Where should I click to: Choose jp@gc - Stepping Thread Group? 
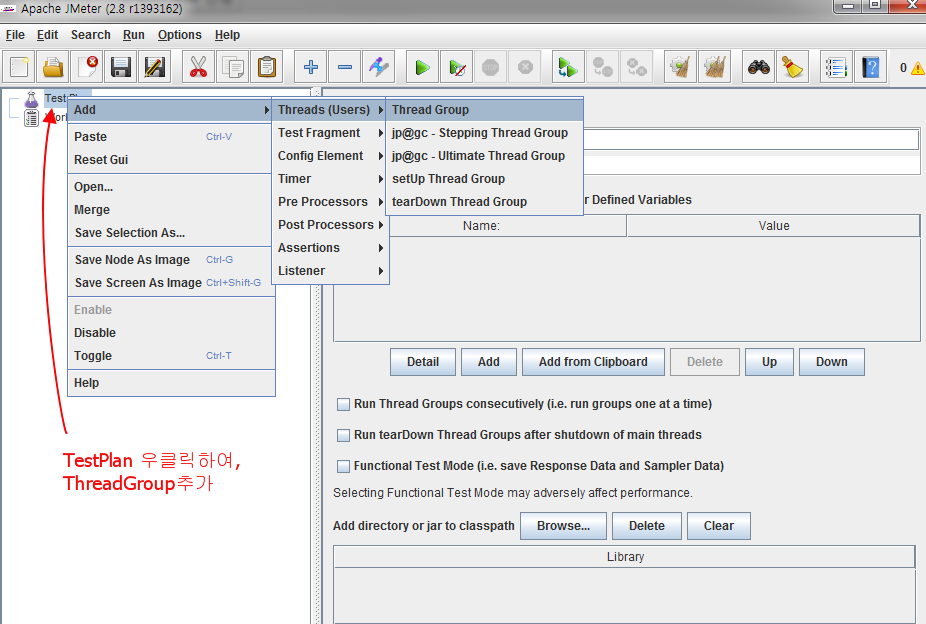click(484, 133)
